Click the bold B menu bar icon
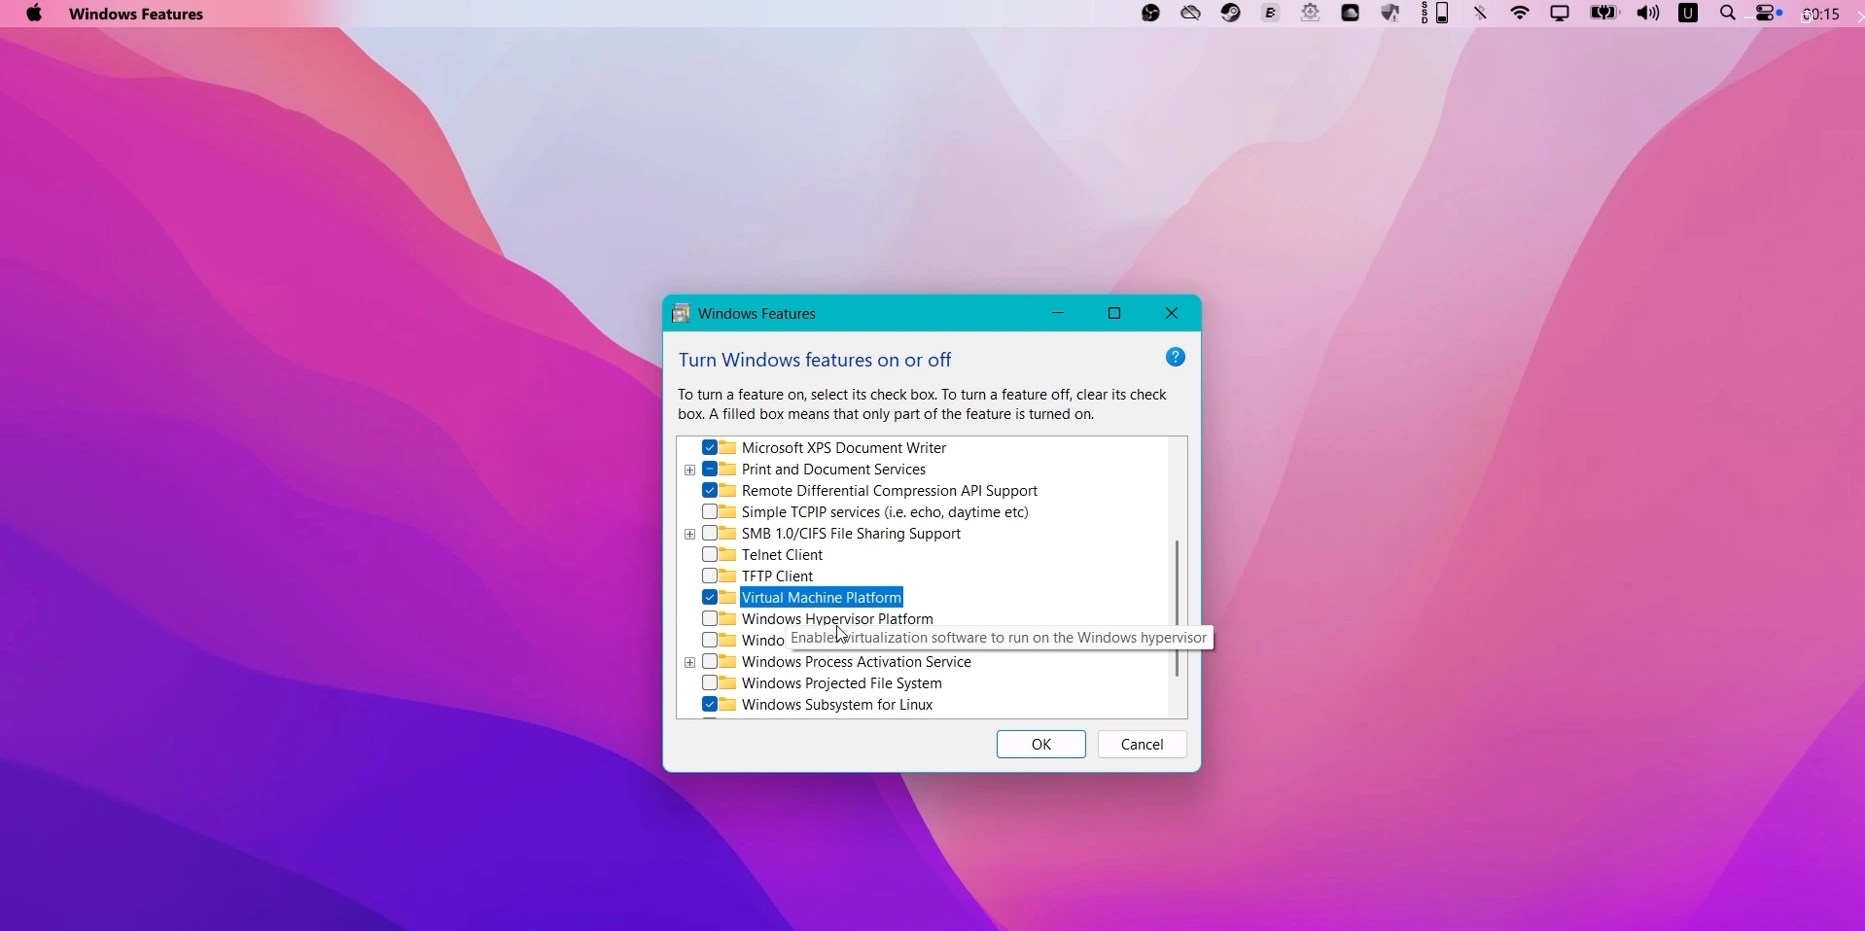This screenshot has height=931, width=1865. [1271, 14]
